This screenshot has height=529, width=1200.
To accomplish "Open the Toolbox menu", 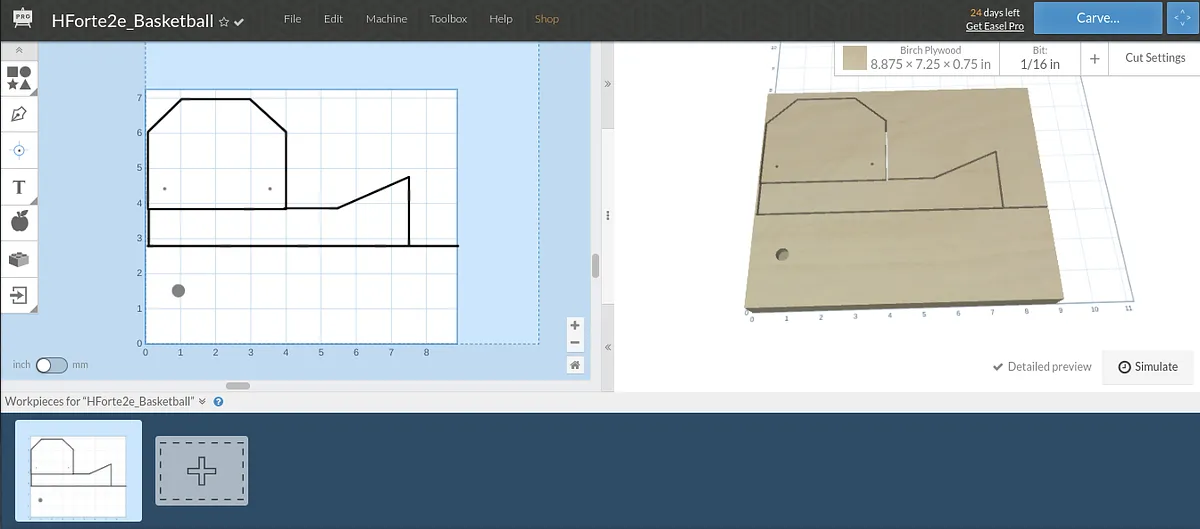I will (448, 19).
